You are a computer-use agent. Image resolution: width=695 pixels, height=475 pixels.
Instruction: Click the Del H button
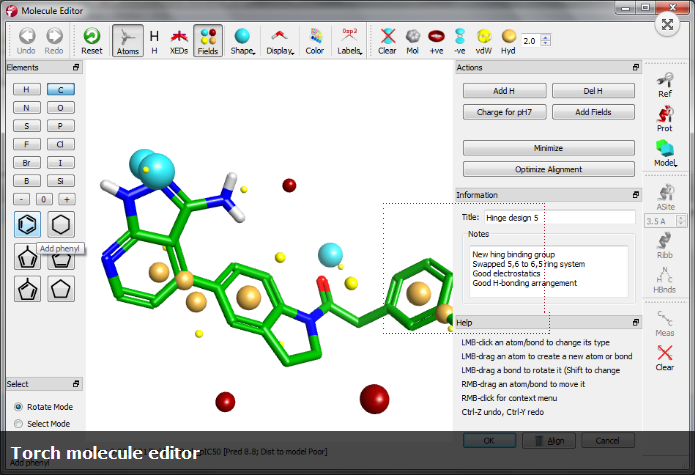click(593, 91)
